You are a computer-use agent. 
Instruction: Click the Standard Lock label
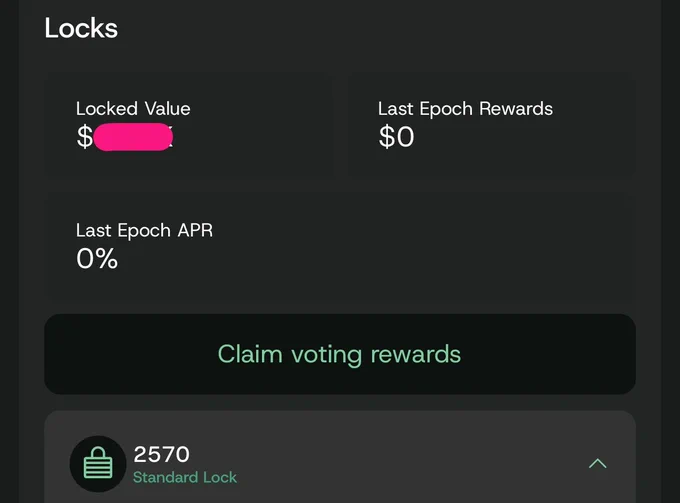pyautogui.click(x=185, y=477)
